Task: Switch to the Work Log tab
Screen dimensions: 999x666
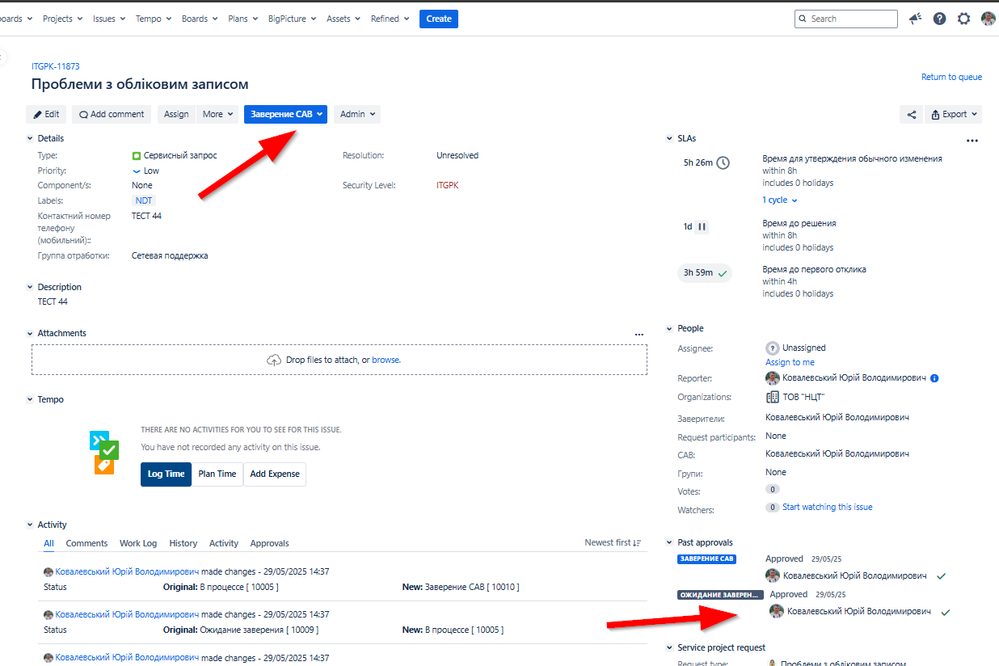Action: [x=138, y=544]
